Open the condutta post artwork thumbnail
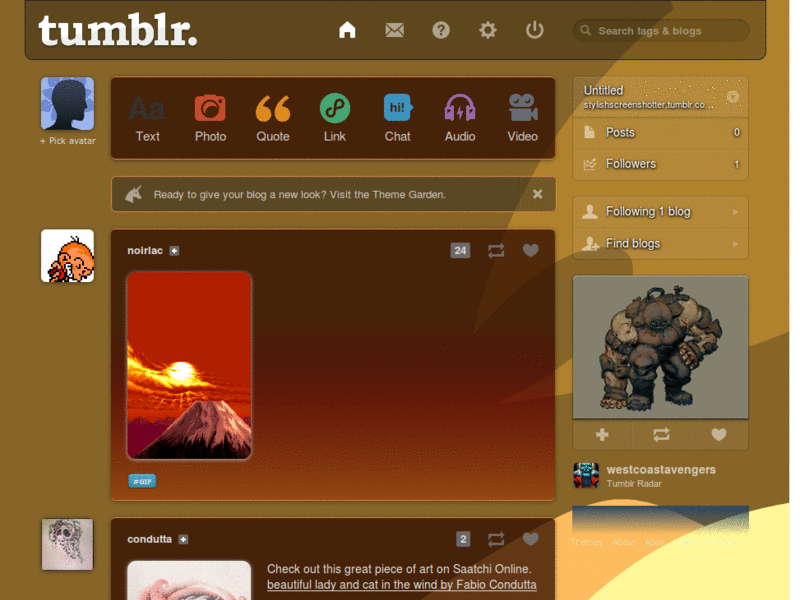The width and height of the screenshot is (800, 600). (189, 581)
